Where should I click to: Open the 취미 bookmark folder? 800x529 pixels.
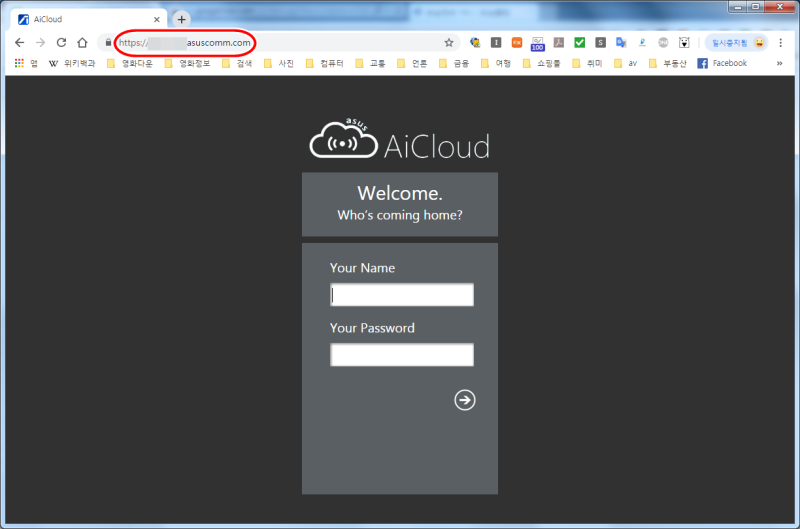pyautogui.click(x=588, y=63)
